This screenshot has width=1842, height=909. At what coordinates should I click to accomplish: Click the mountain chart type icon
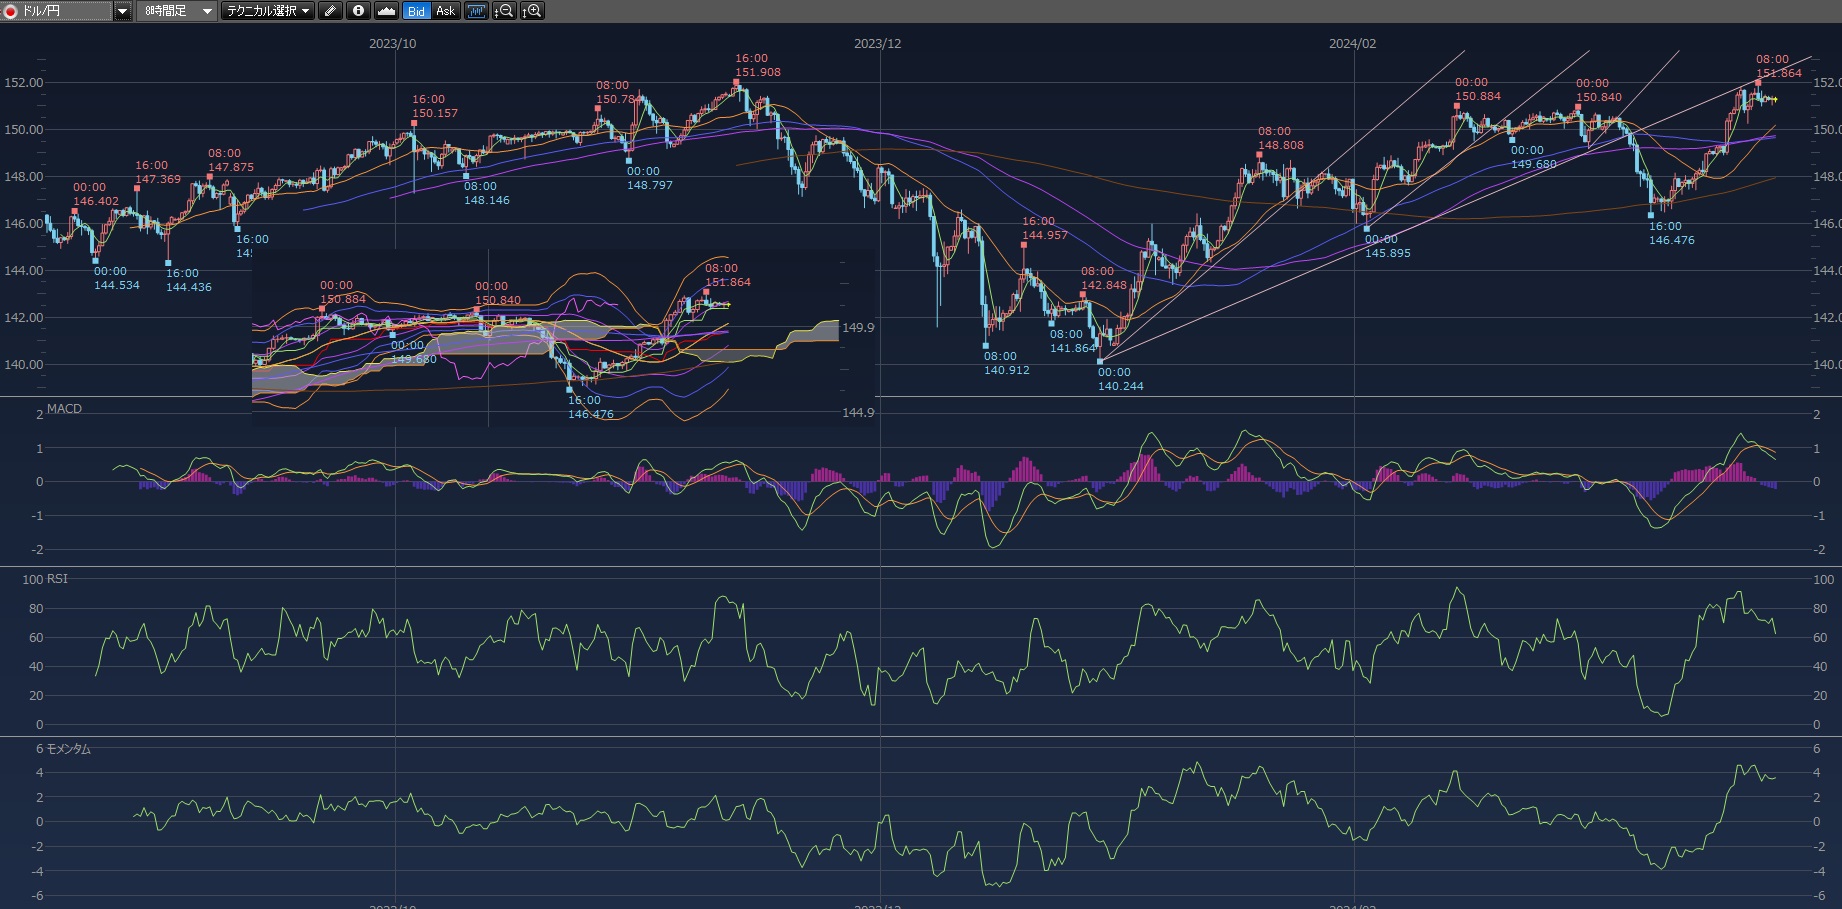coord(386,11)
